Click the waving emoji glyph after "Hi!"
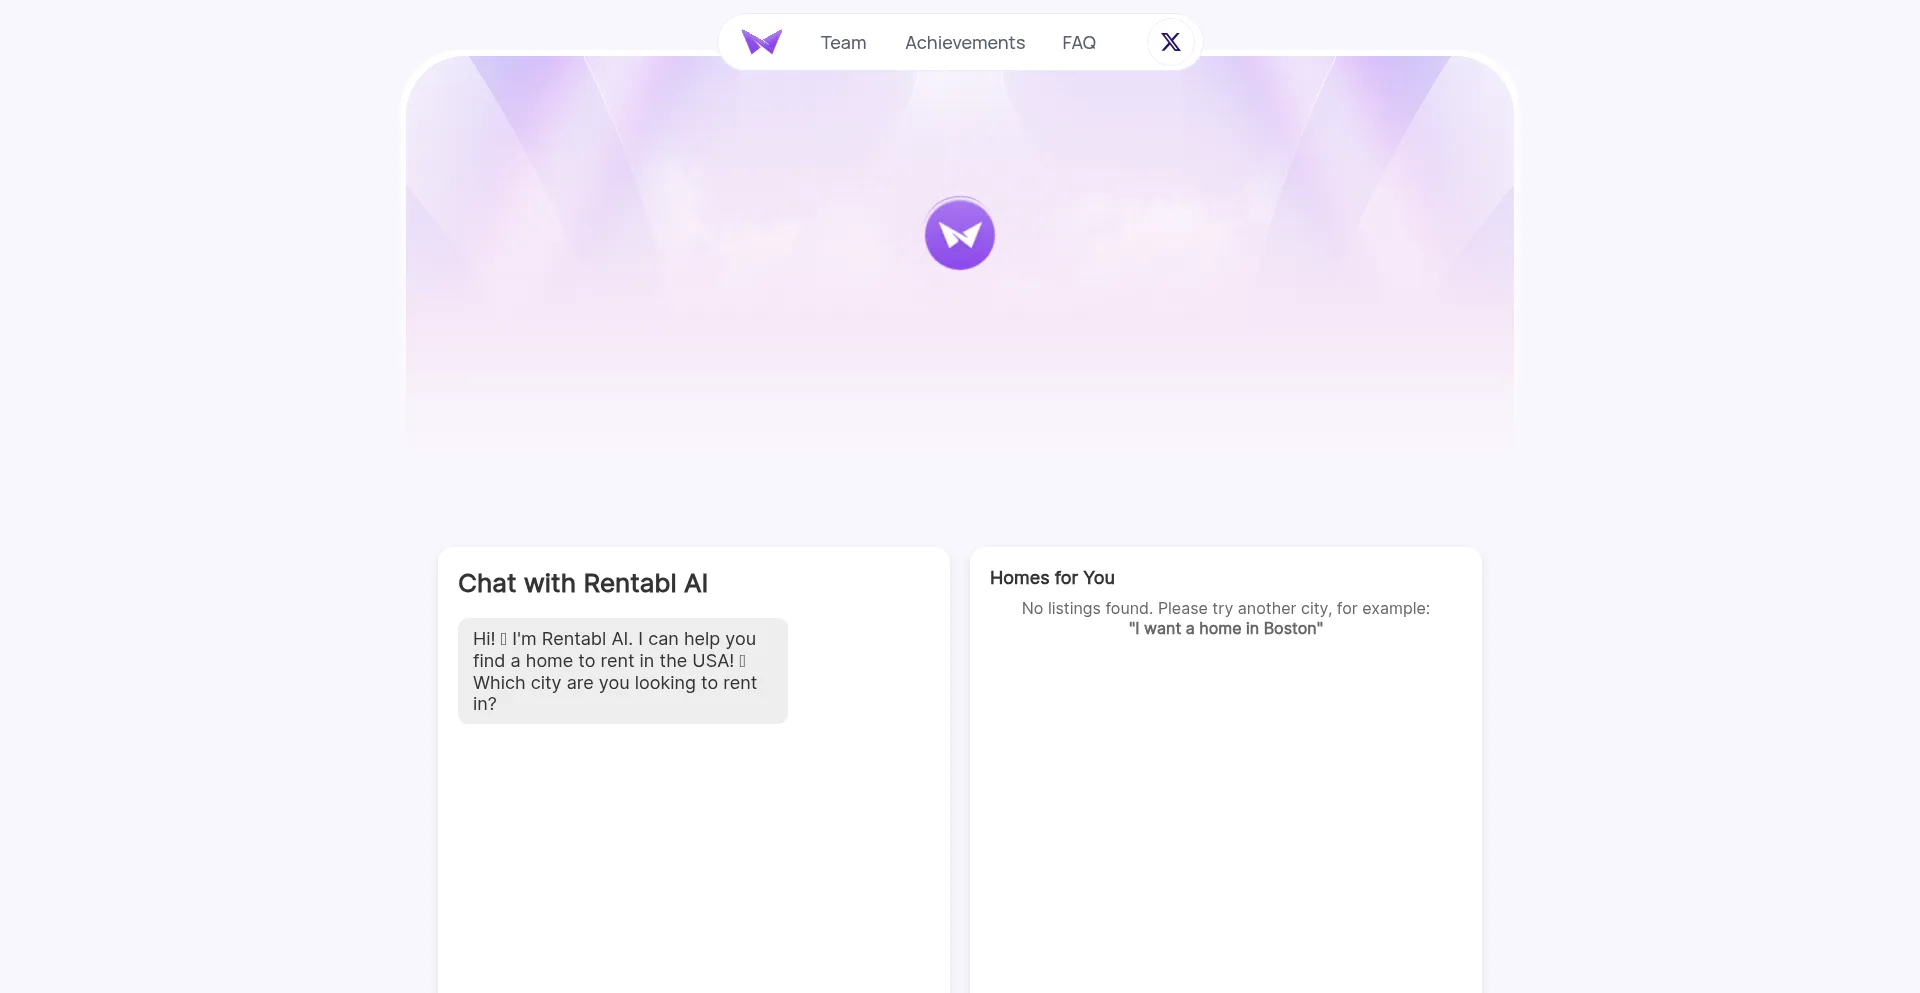Image resolution: width=1920 pixels, height=993 pixels. pos(504,639)
